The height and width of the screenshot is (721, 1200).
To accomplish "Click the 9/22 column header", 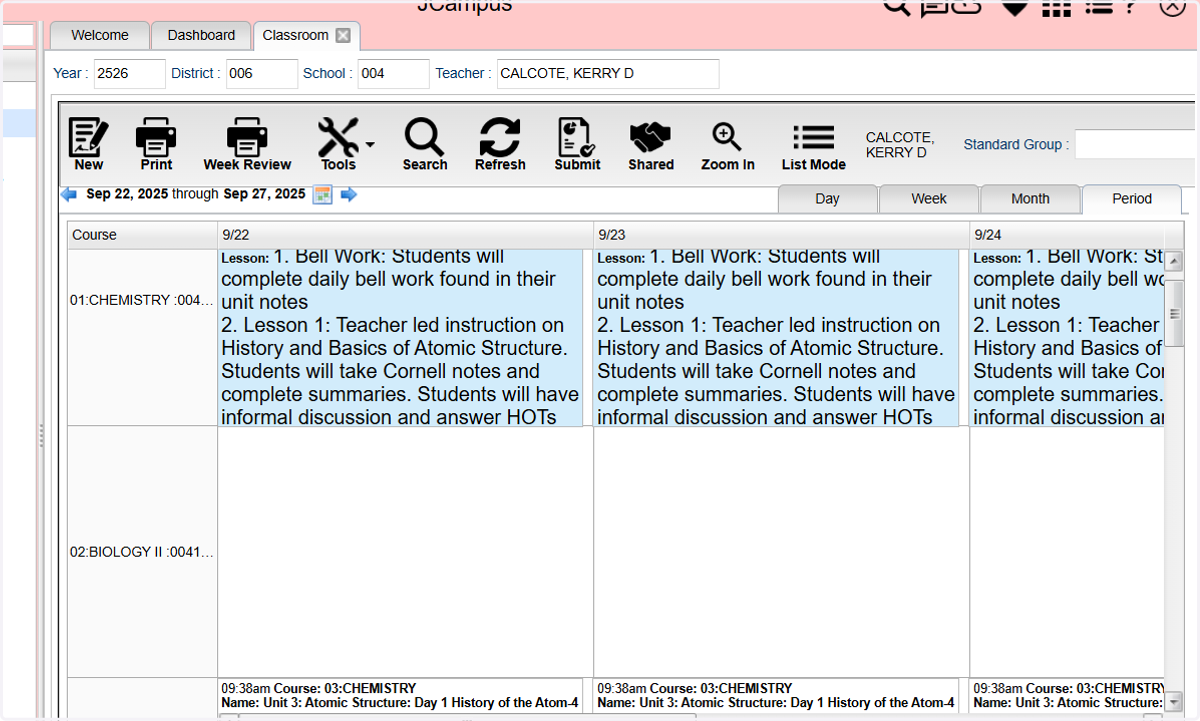I will tap(405, 235).
